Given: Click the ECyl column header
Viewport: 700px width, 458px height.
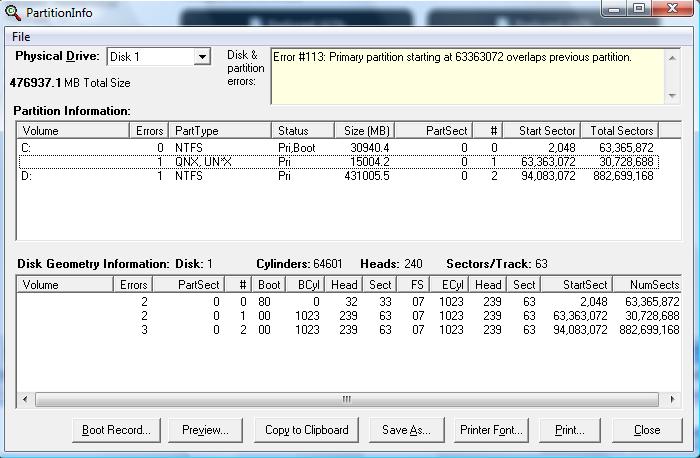Looking at the screenshot, I should pos(449,285).
